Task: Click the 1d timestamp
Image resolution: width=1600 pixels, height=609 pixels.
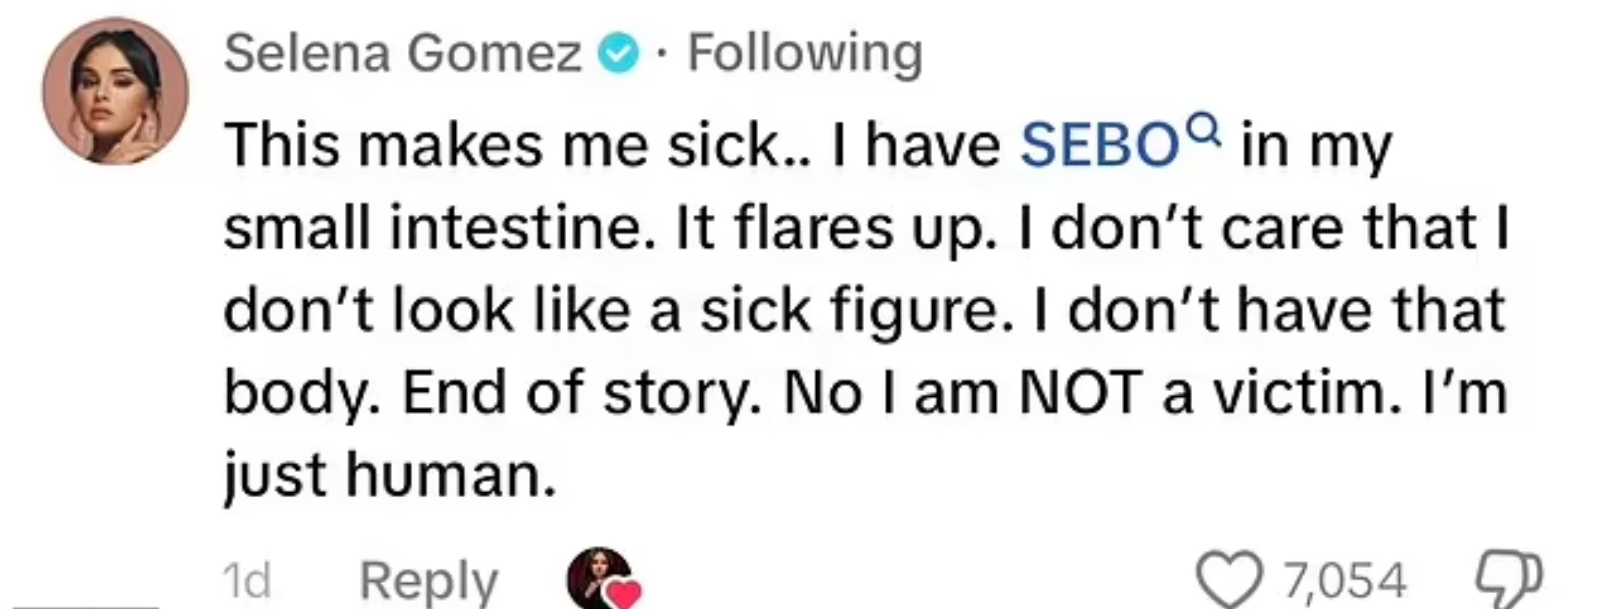Action: [246, 581]
